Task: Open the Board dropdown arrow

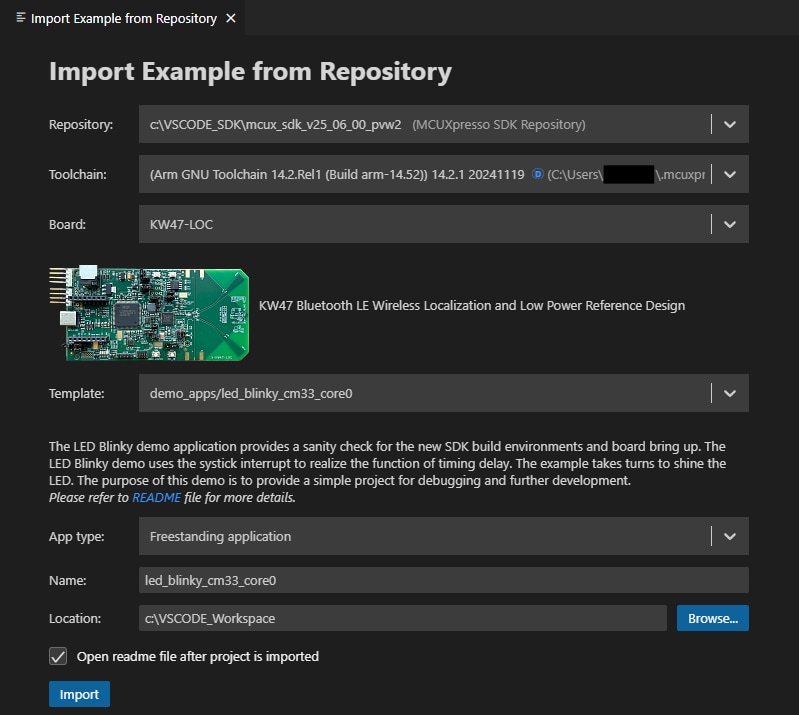Action: (x=730, y=224)
